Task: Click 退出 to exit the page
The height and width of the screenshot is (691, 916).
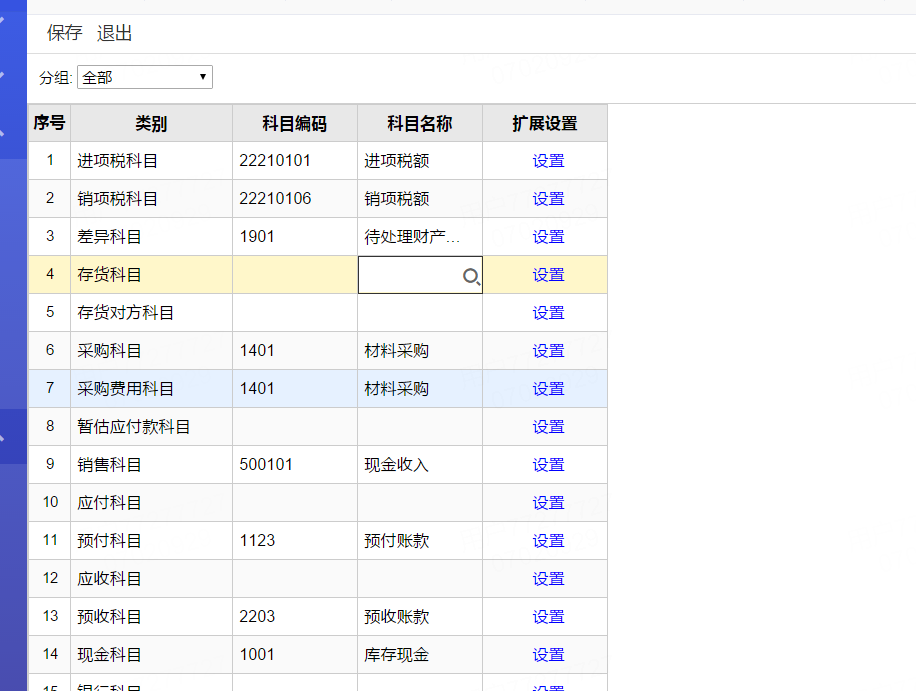Action: pyautogui.click(x=114, y=33)
